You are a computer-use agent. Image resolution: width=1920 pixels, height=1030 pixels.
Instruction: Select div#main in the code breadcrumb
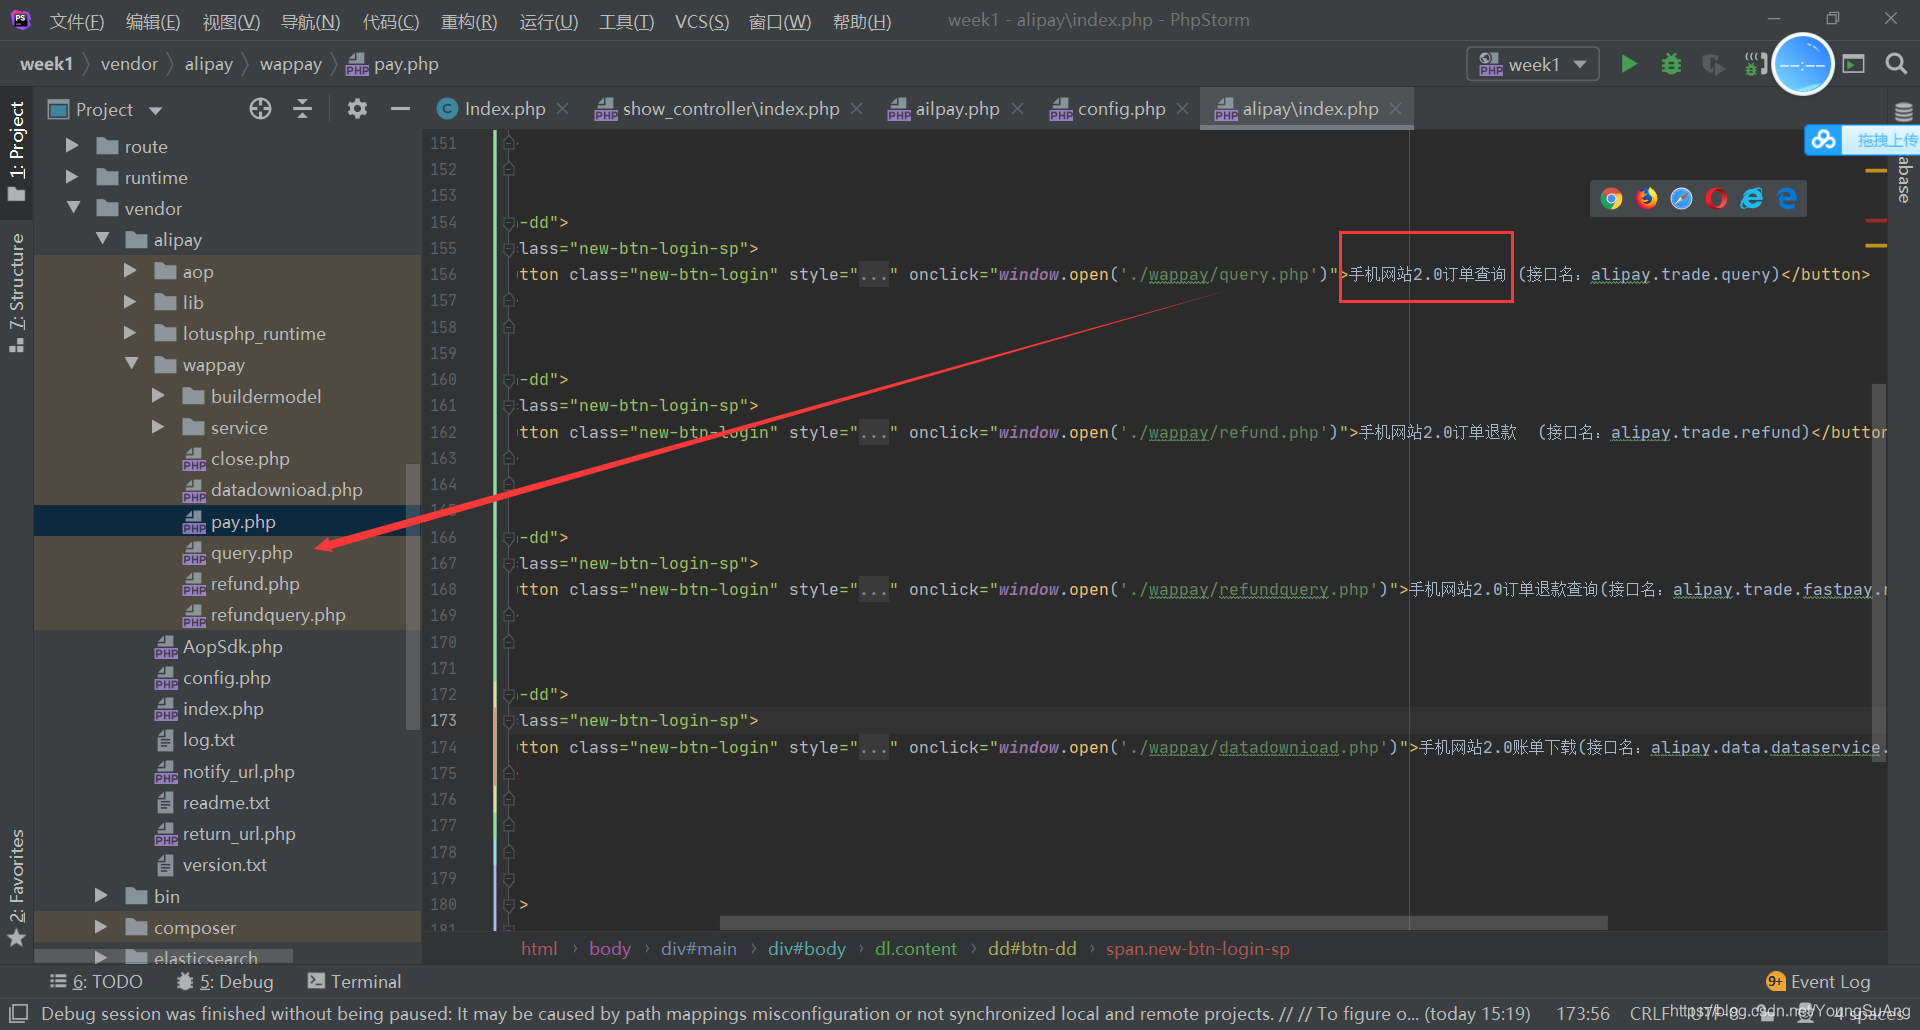(698, 949)
